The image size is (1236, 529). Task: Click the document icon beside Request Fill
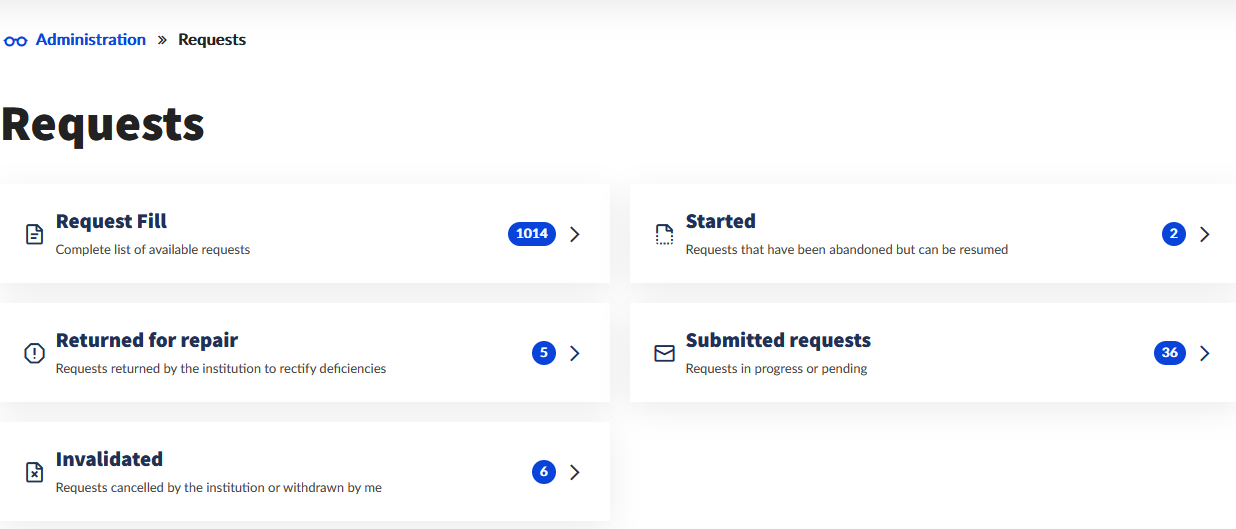34,234
